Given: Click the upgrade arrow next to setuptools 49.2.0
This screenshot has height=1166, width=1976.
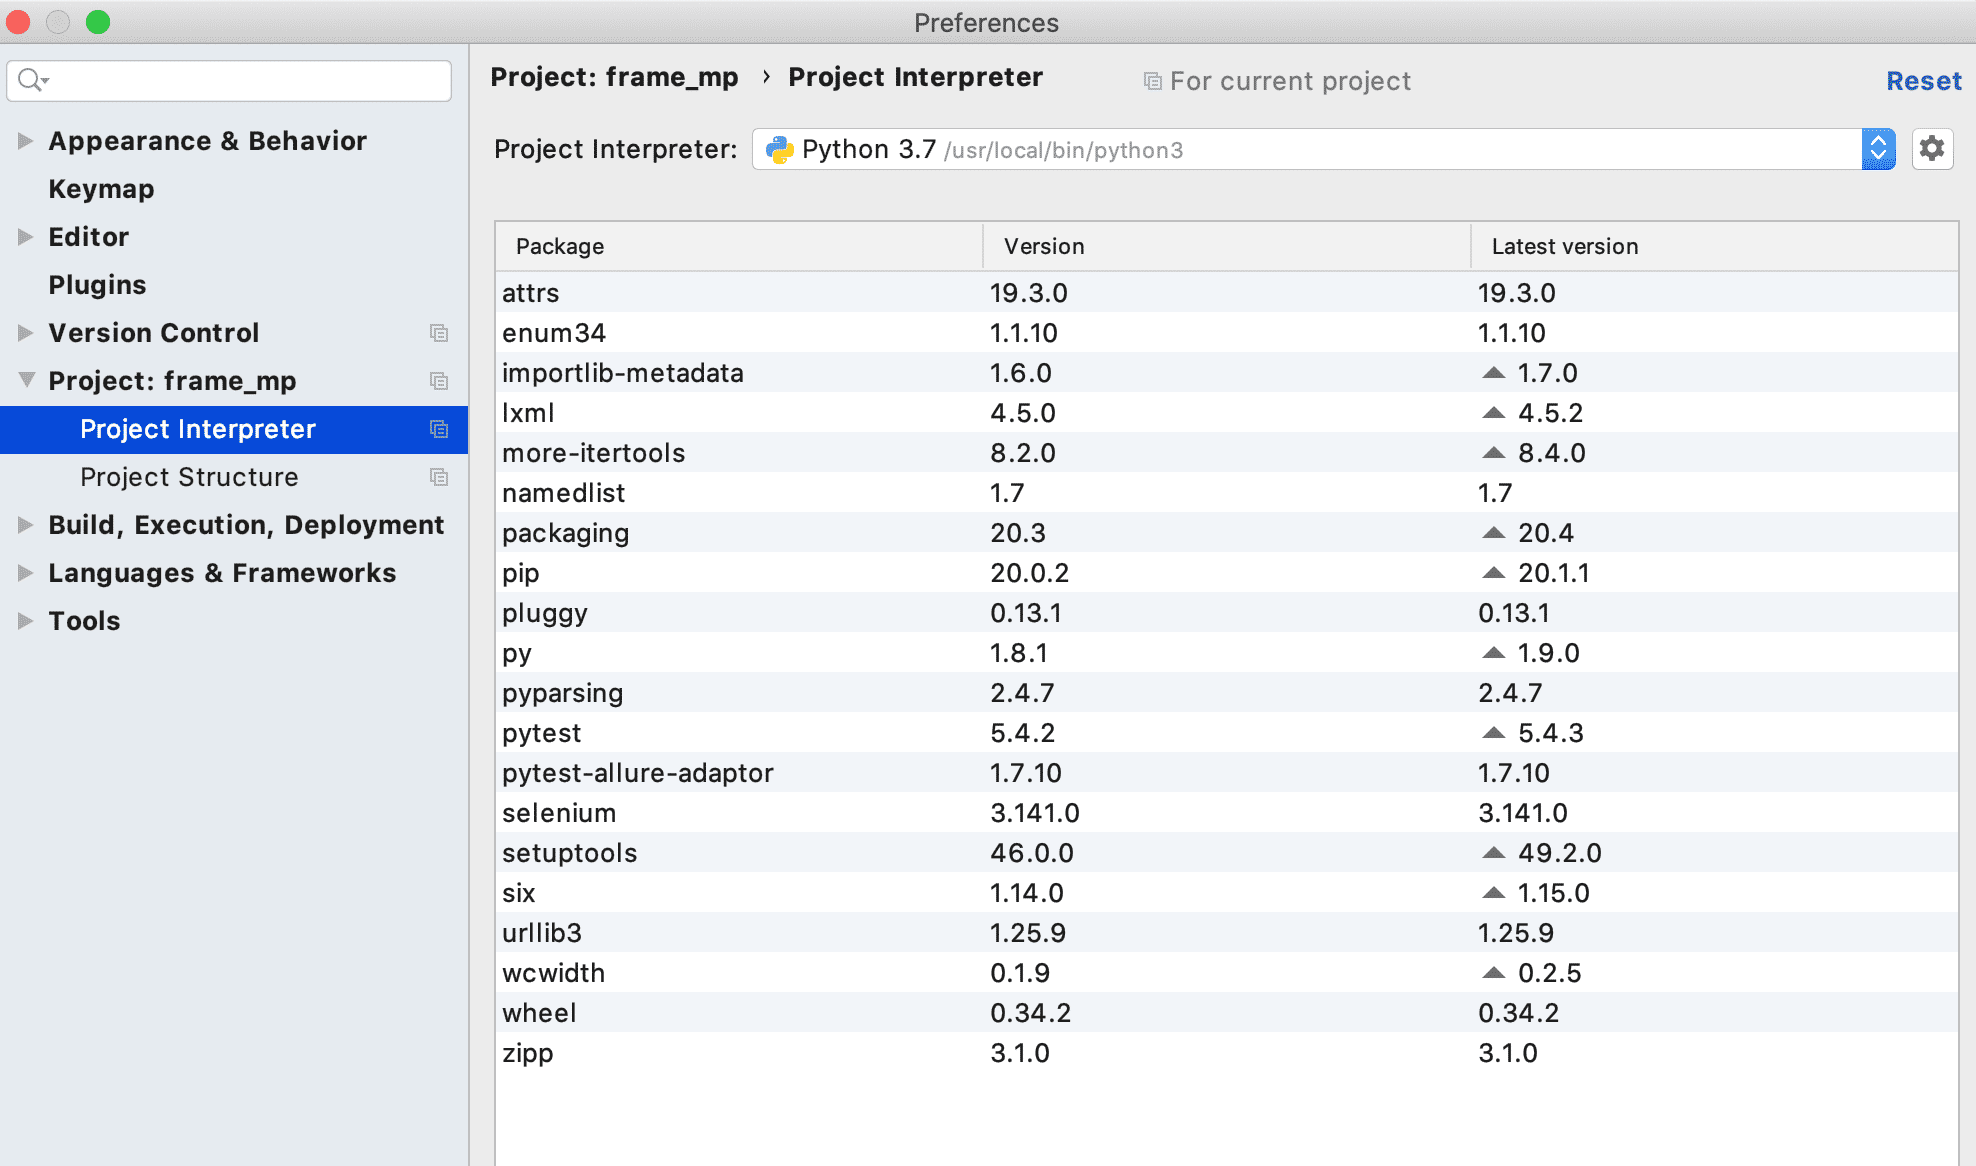Looking at the screenshot, I should pos(1493,853).
